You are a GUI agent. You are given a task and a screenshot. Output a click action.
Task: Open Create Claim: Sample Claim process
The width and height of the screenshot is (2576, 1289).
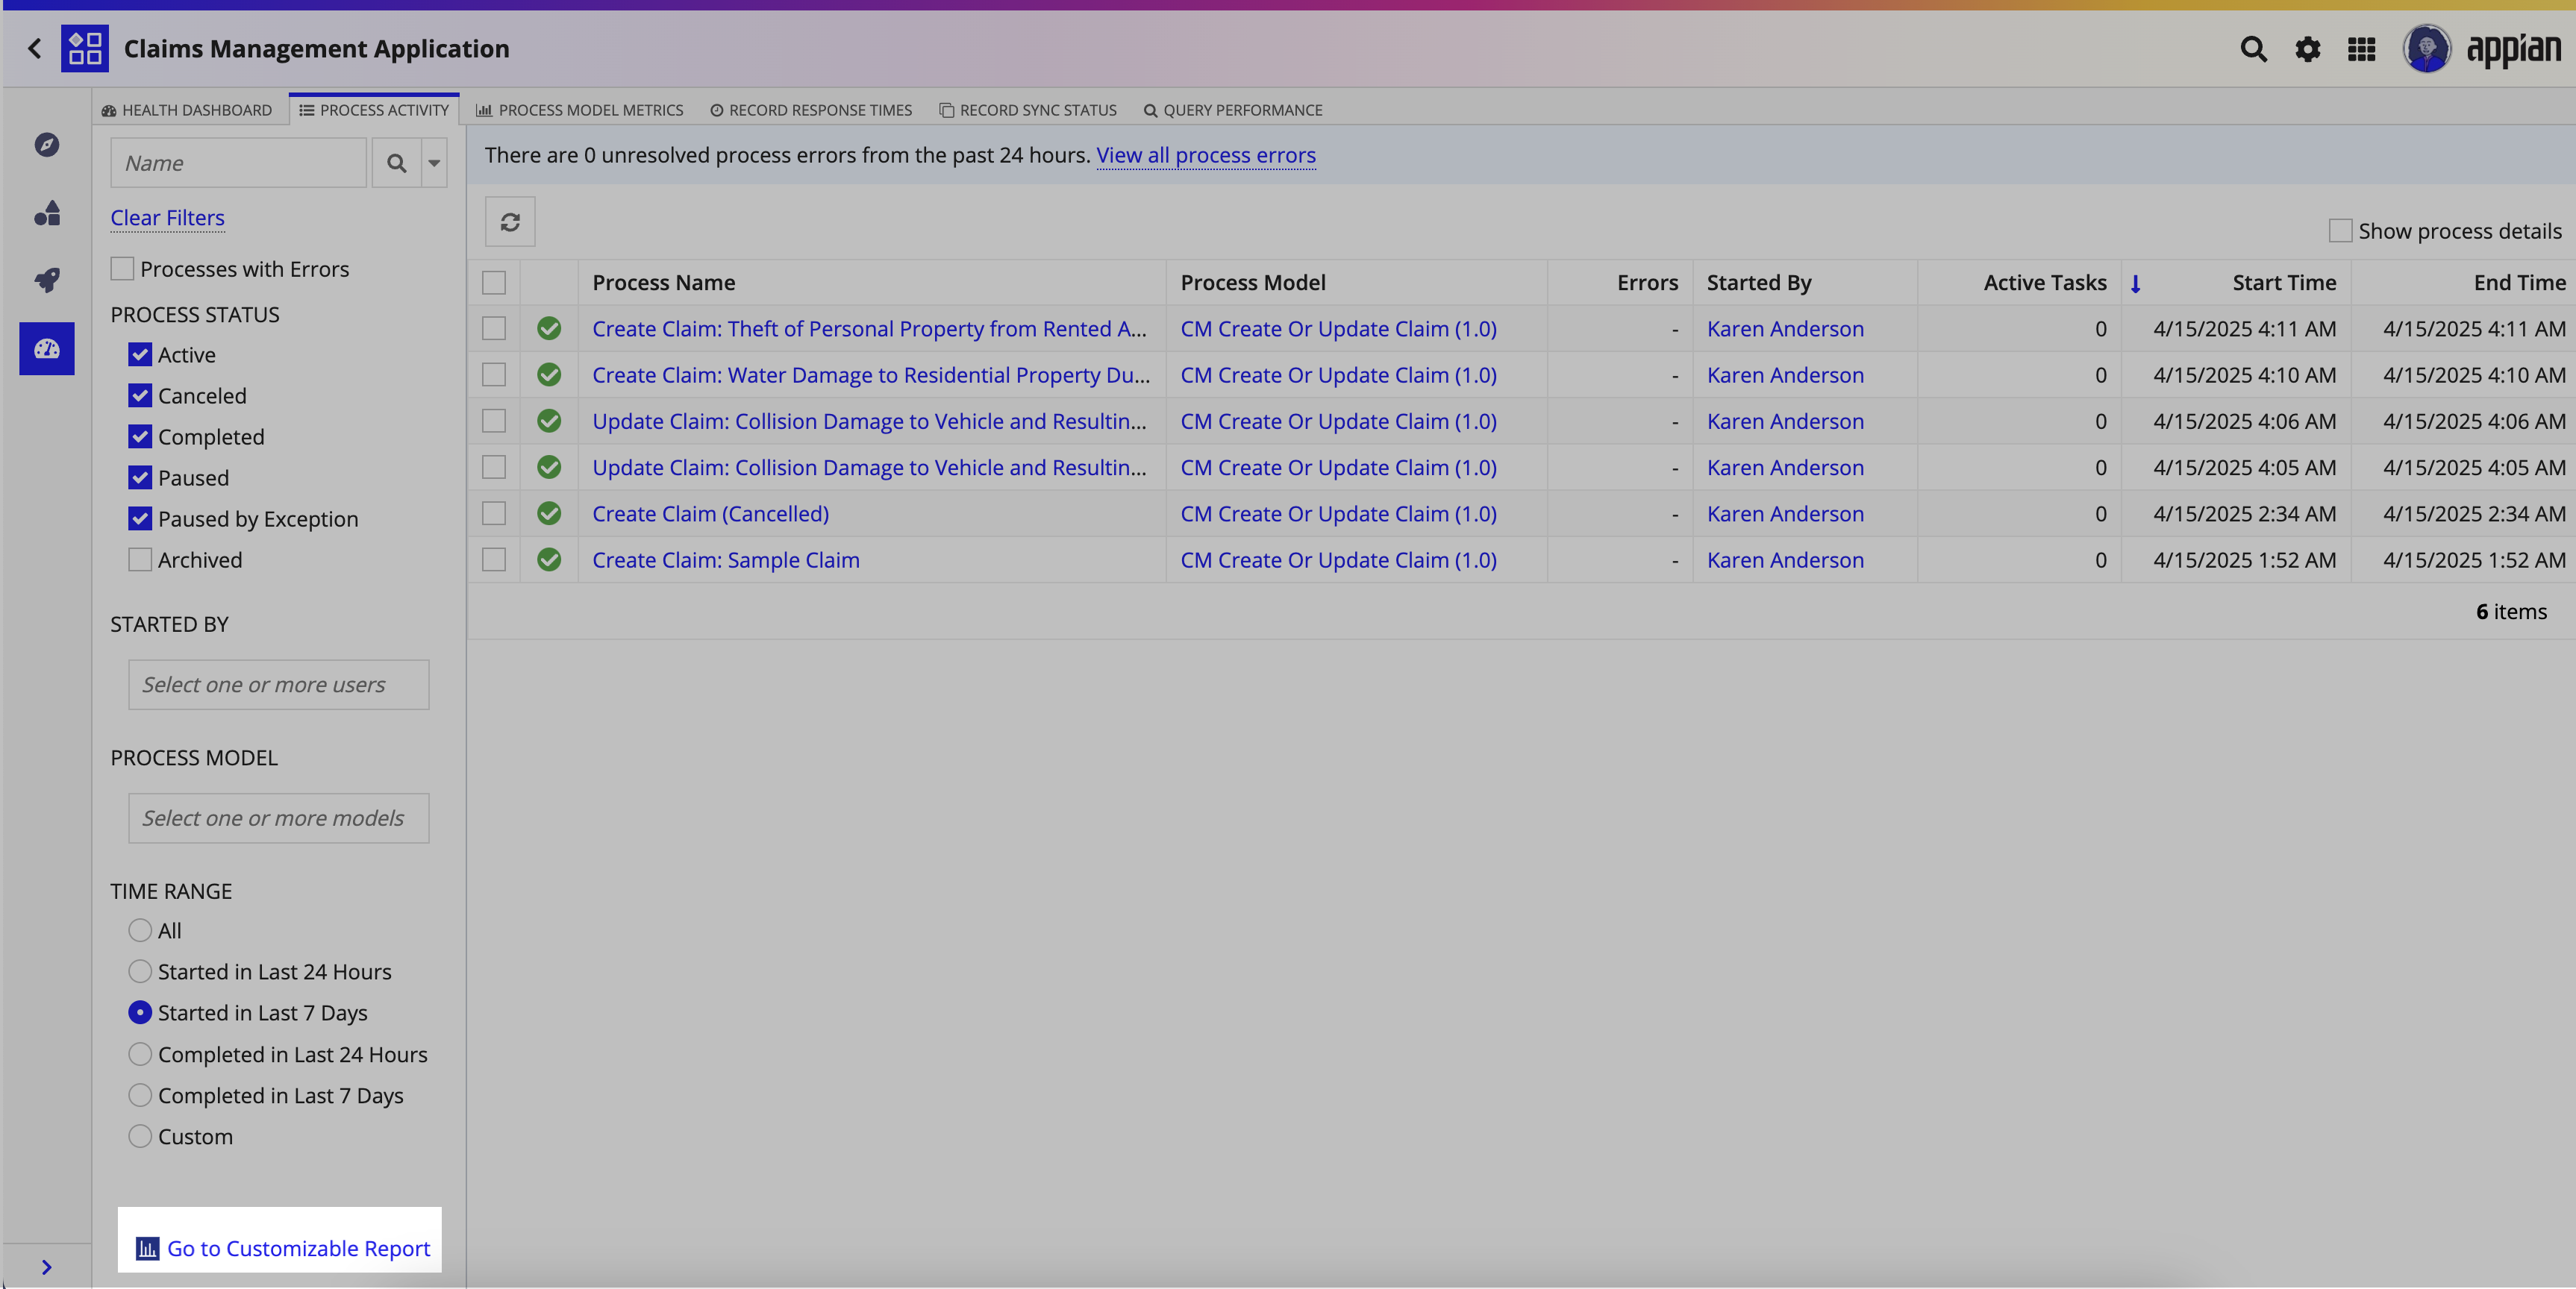(726, 560)
